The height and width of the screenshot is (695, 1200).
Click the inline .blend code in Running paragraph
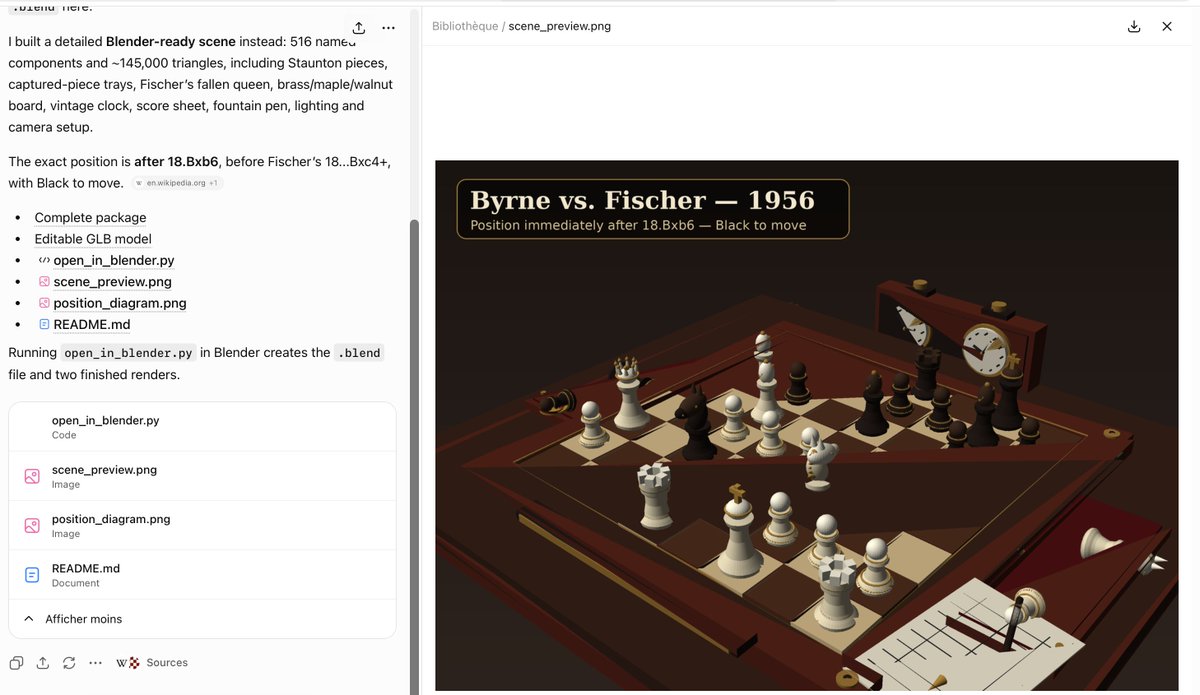coord(359,353)
